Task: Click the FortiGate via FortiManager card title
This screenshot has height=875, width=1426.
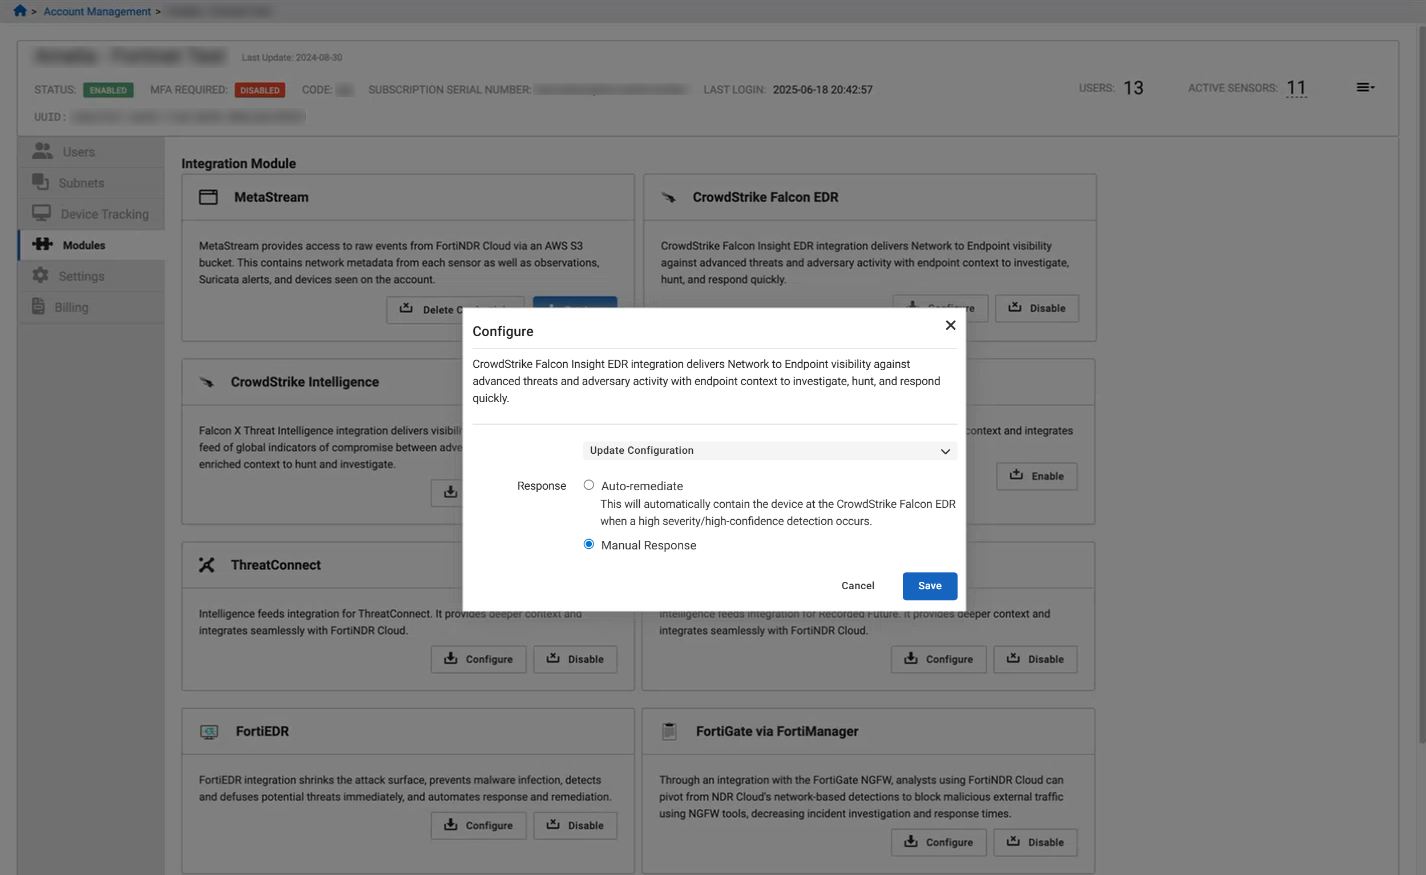Action: point(777,732)
